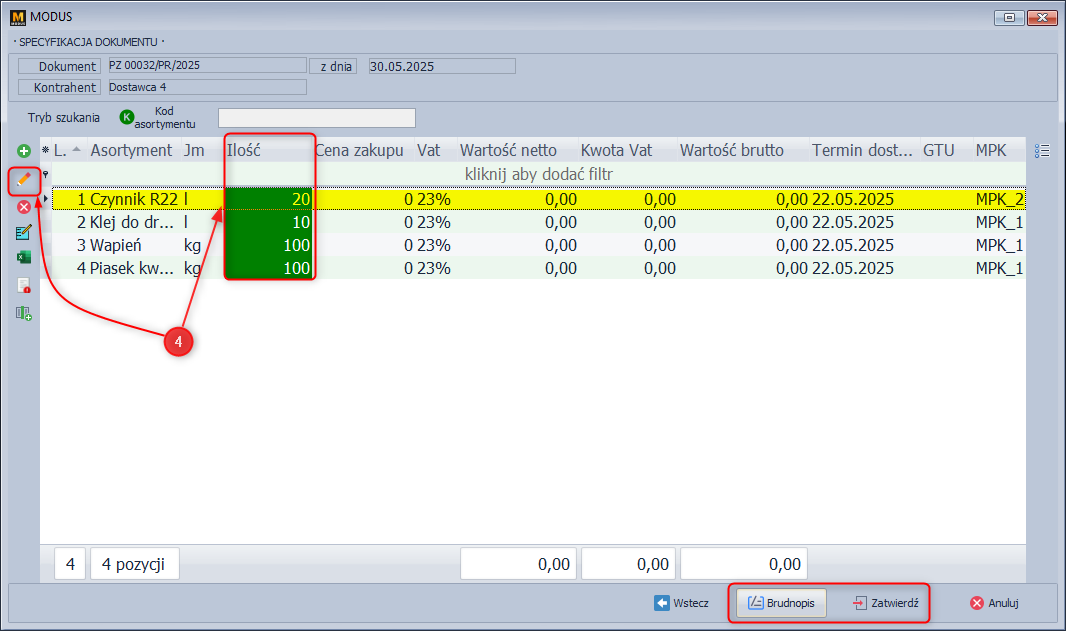Export the table with the Excel icon

(24, 258)
